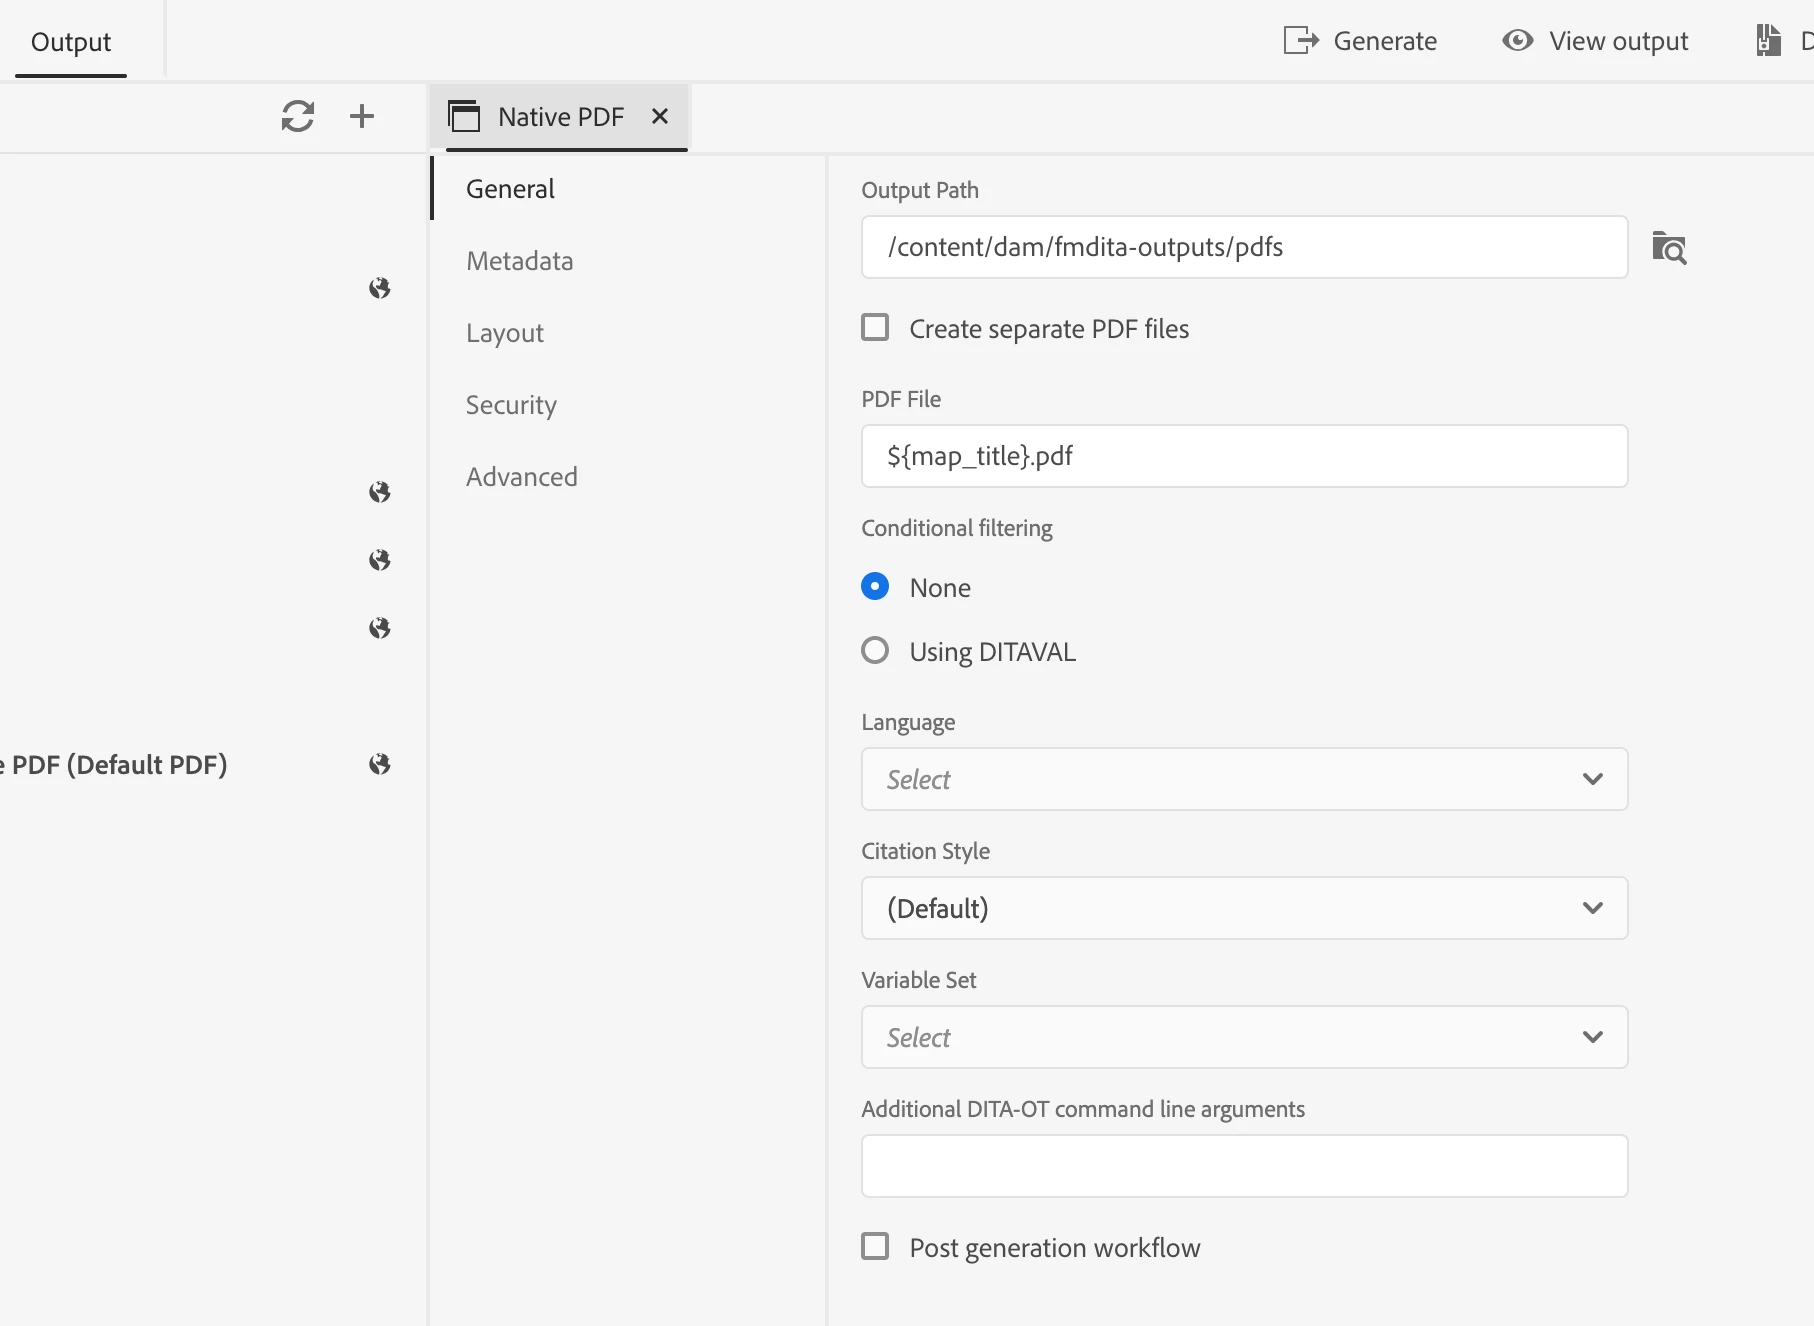Viewport: 1814px width, 1326px height.
Task: Select None for conditional filtering
Action: pos(875,587)
